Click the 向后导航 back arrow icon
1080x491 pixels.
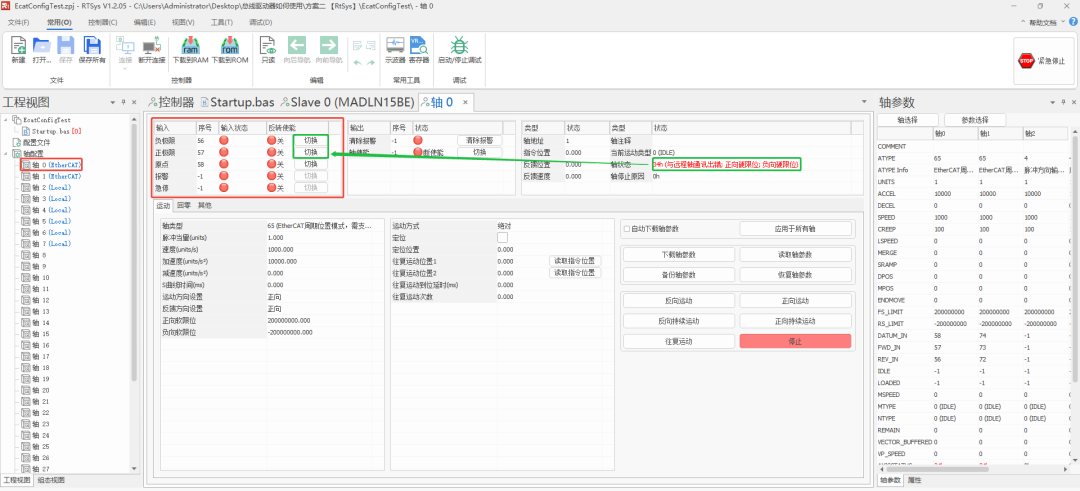pyautogui.click(x=297, y=46)
